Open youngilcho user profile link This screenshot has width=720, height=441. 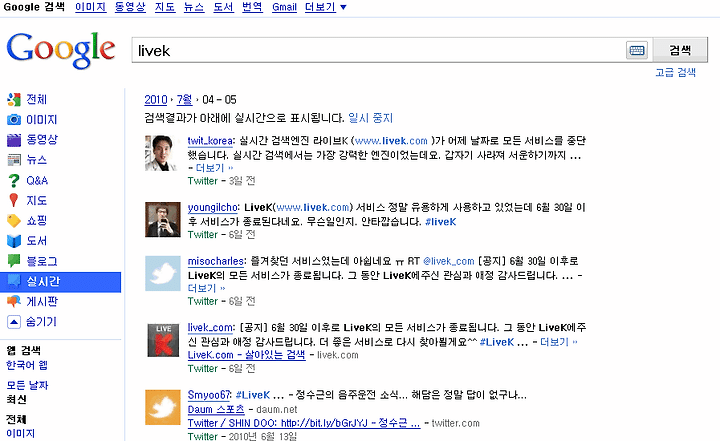pos(213,208)
